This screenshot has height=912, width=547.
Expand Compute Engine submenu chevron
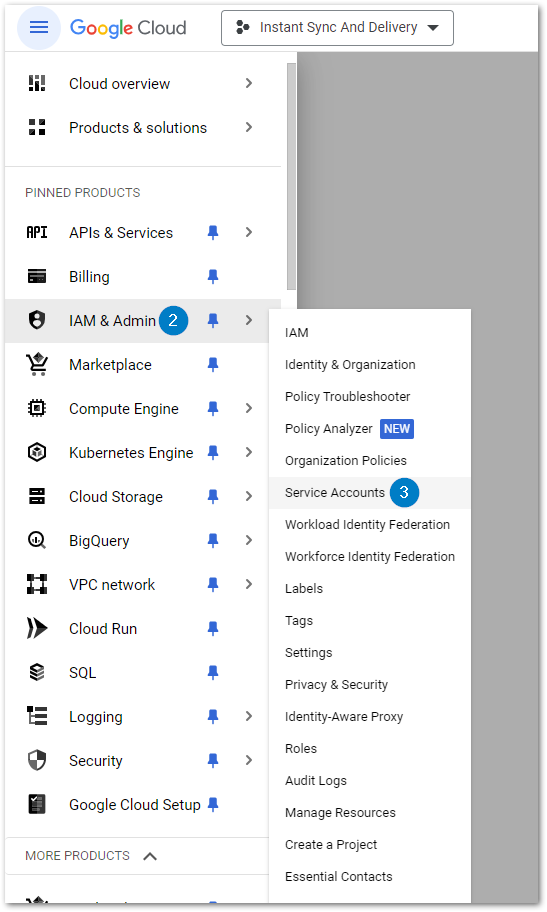click(x=249, y=408)
